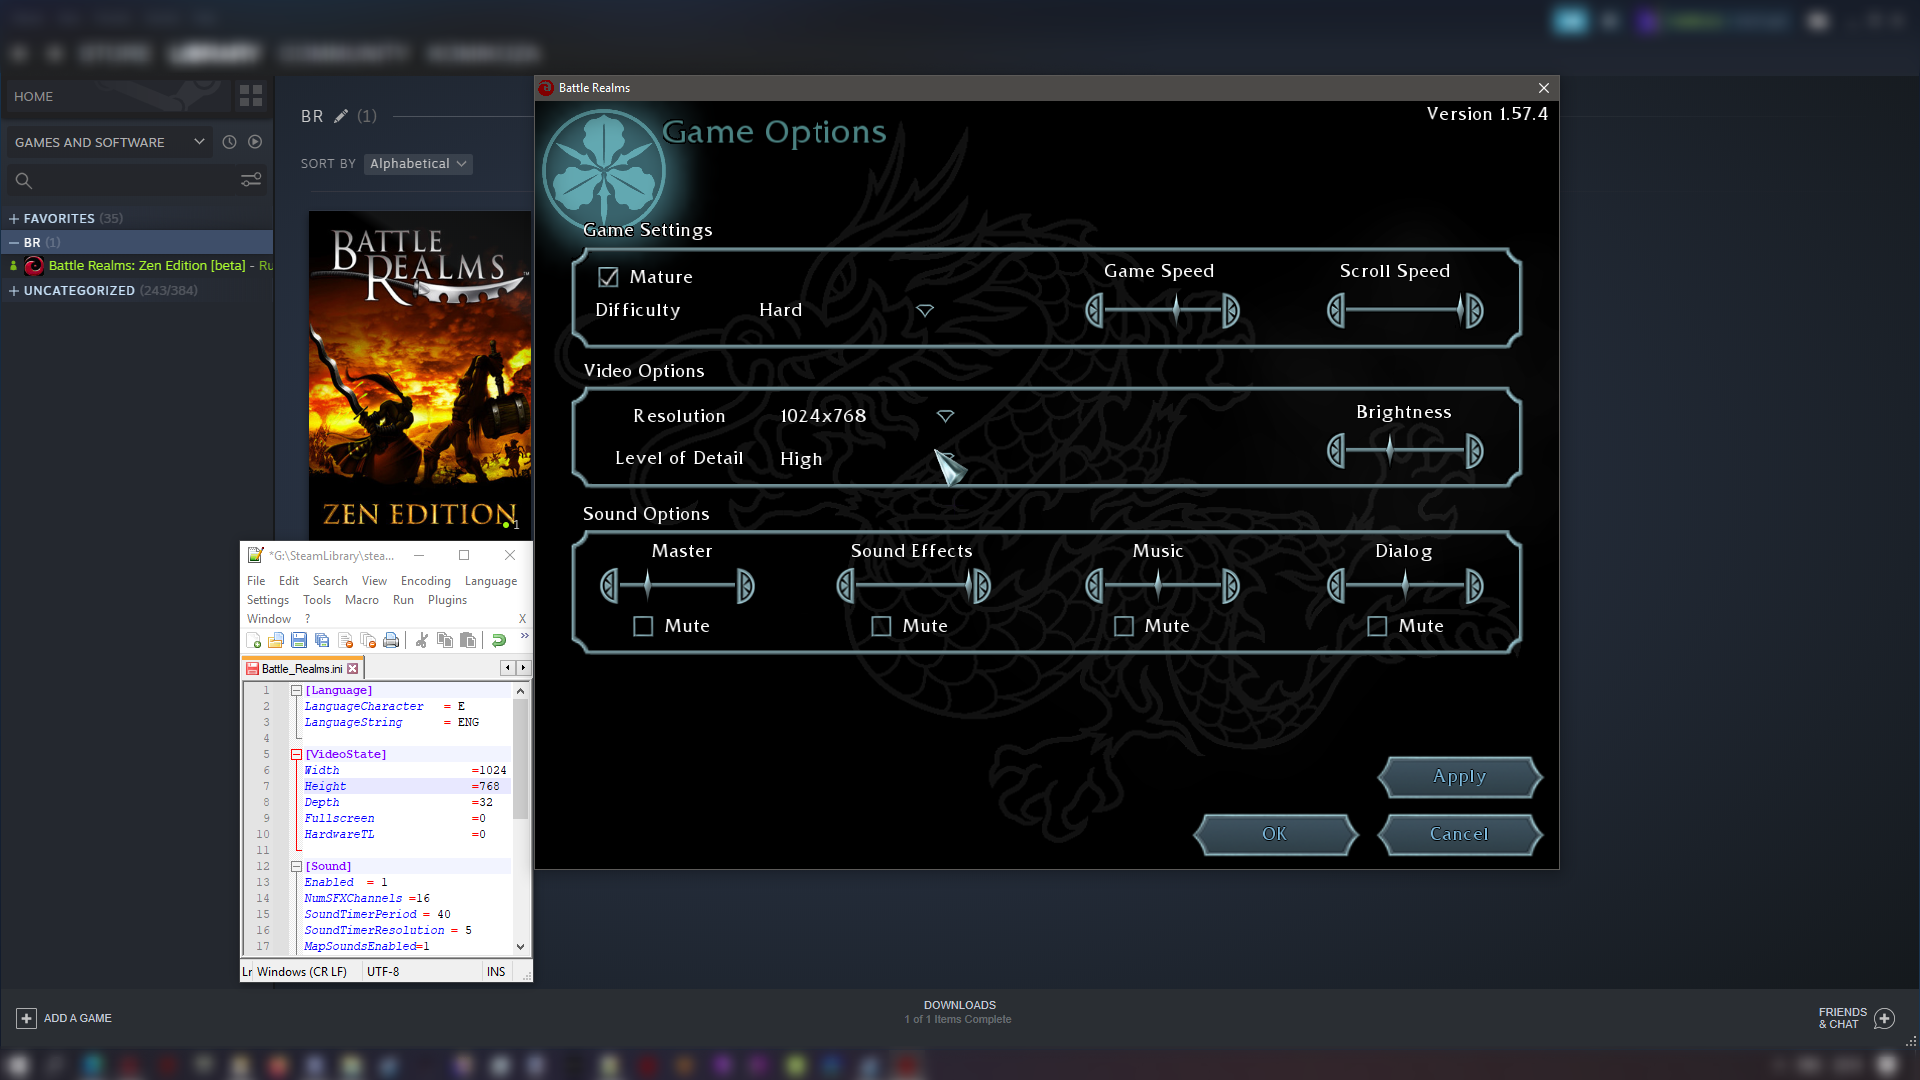Decrease Game Speed with the left arrow

1094,311
